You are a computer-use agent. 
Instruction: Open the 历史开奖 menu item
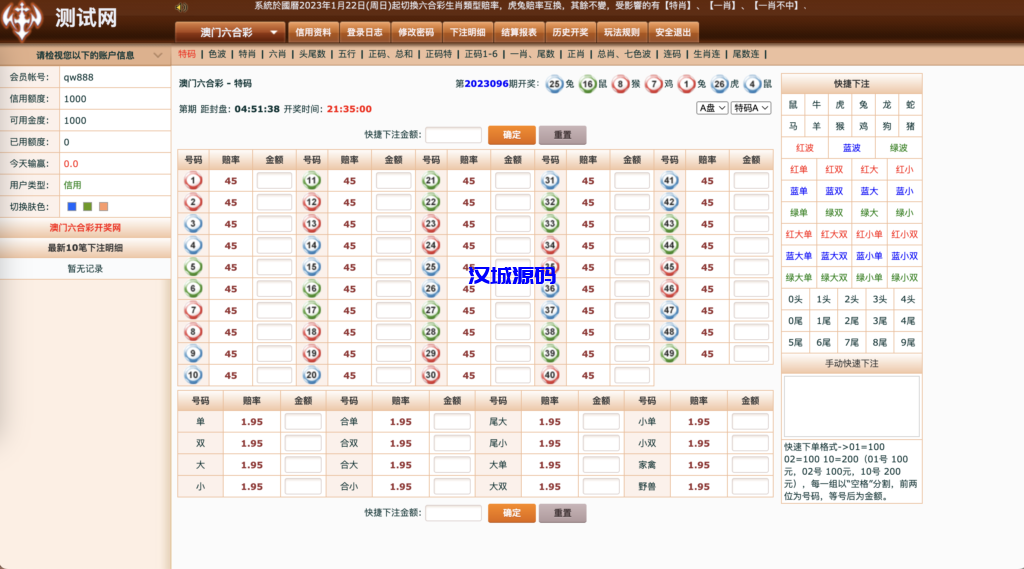tap(572, 32)
